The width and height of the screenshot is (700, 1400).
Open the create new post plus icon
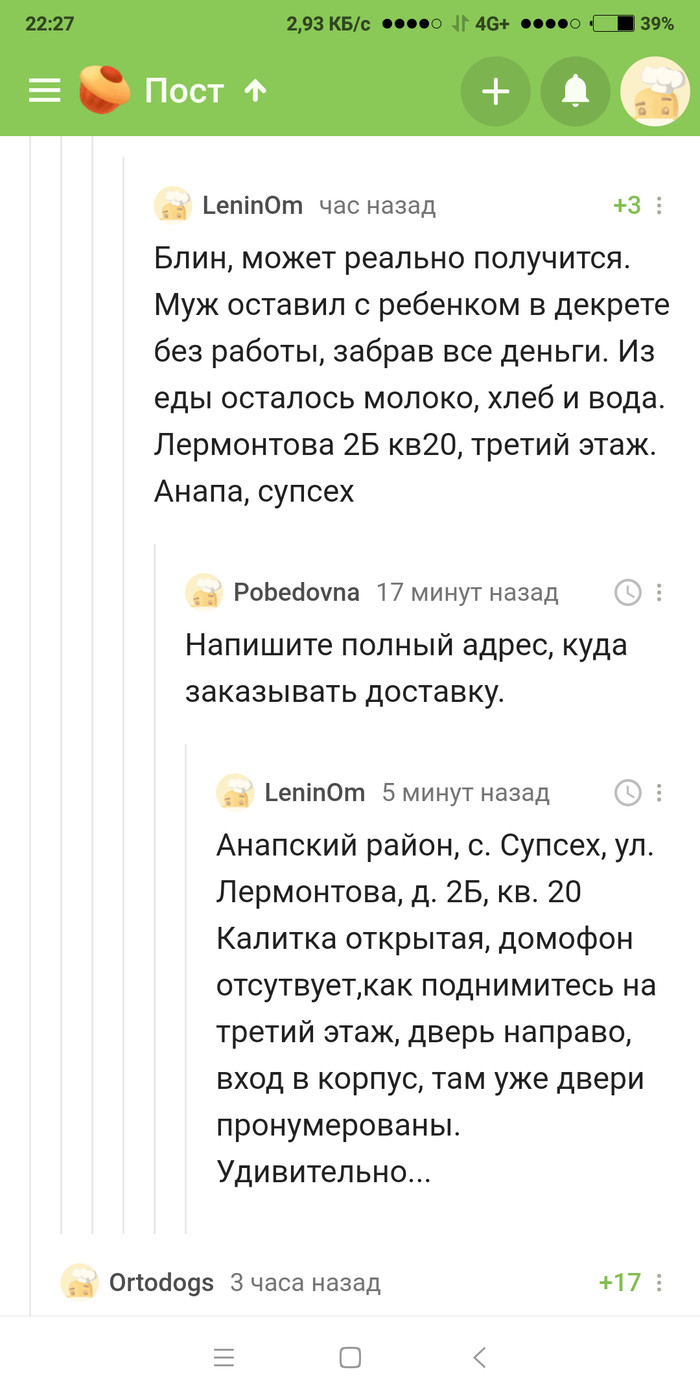click(496, 91)
